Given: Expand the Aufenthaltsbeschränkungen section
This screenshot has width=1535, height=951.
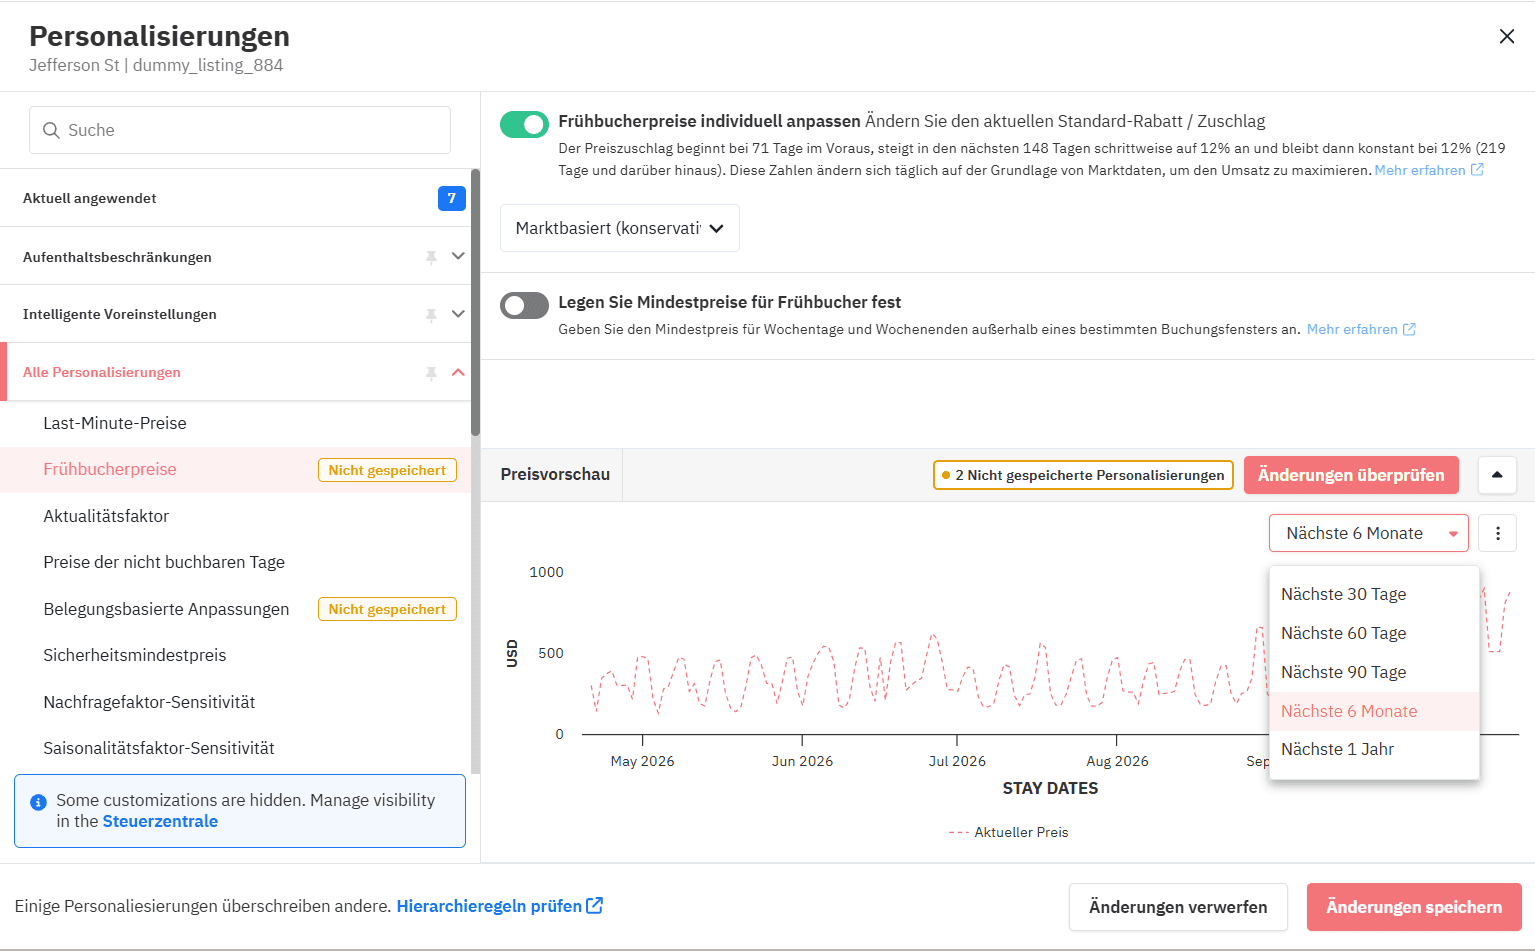Looking at the screenshot, I should [458, 256].
